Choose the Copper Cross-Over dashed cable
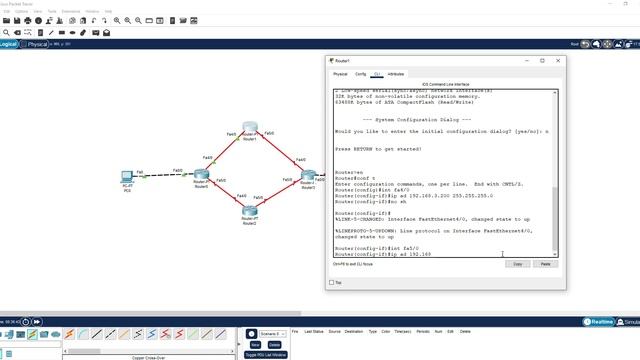The width and height of the screenshot is (640, 360). pyautogui.click(x=111, y=334)
